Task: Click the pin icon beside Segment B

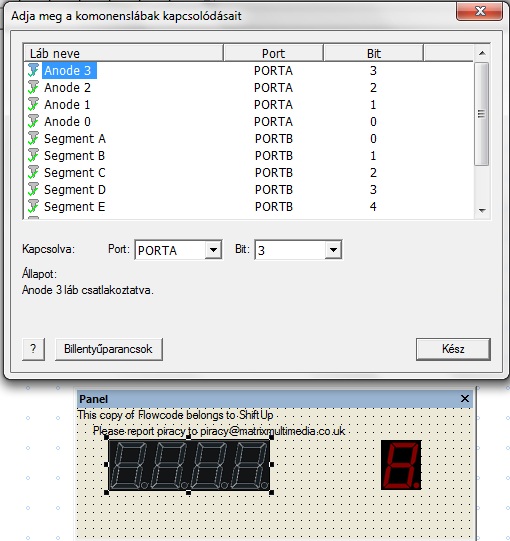Action: point(33,155)
